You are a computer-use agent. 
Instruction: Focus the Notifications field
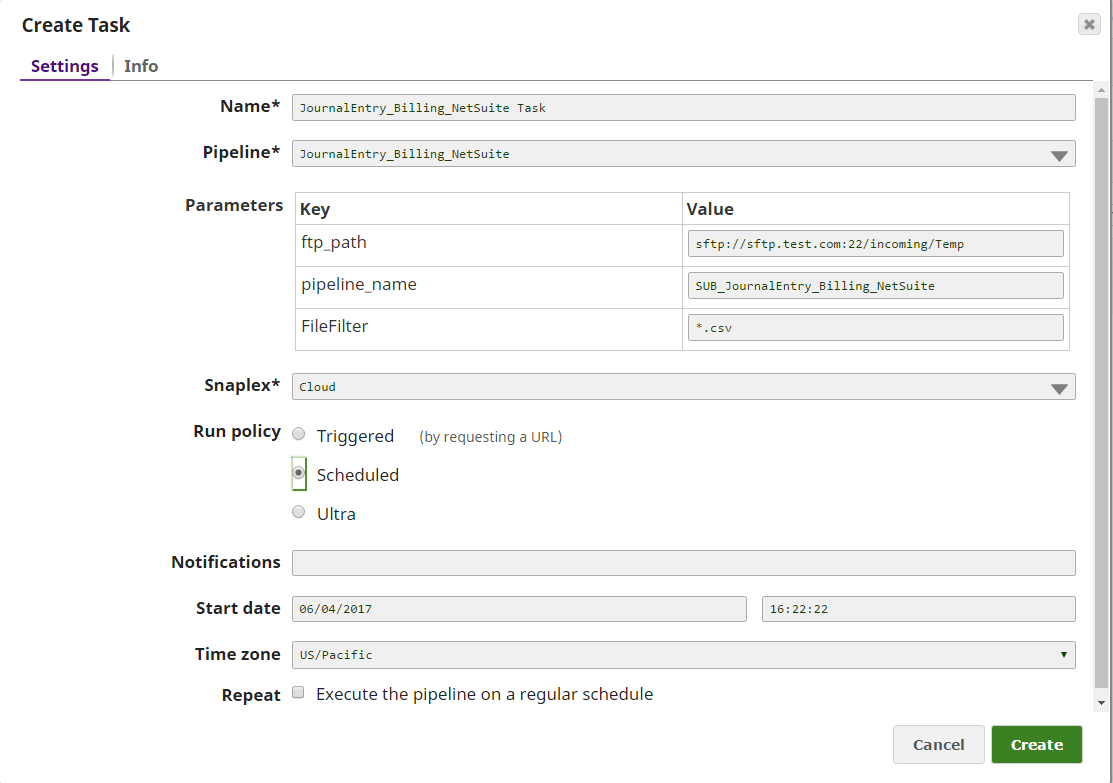pyautogui.click(x=684, y=563)
